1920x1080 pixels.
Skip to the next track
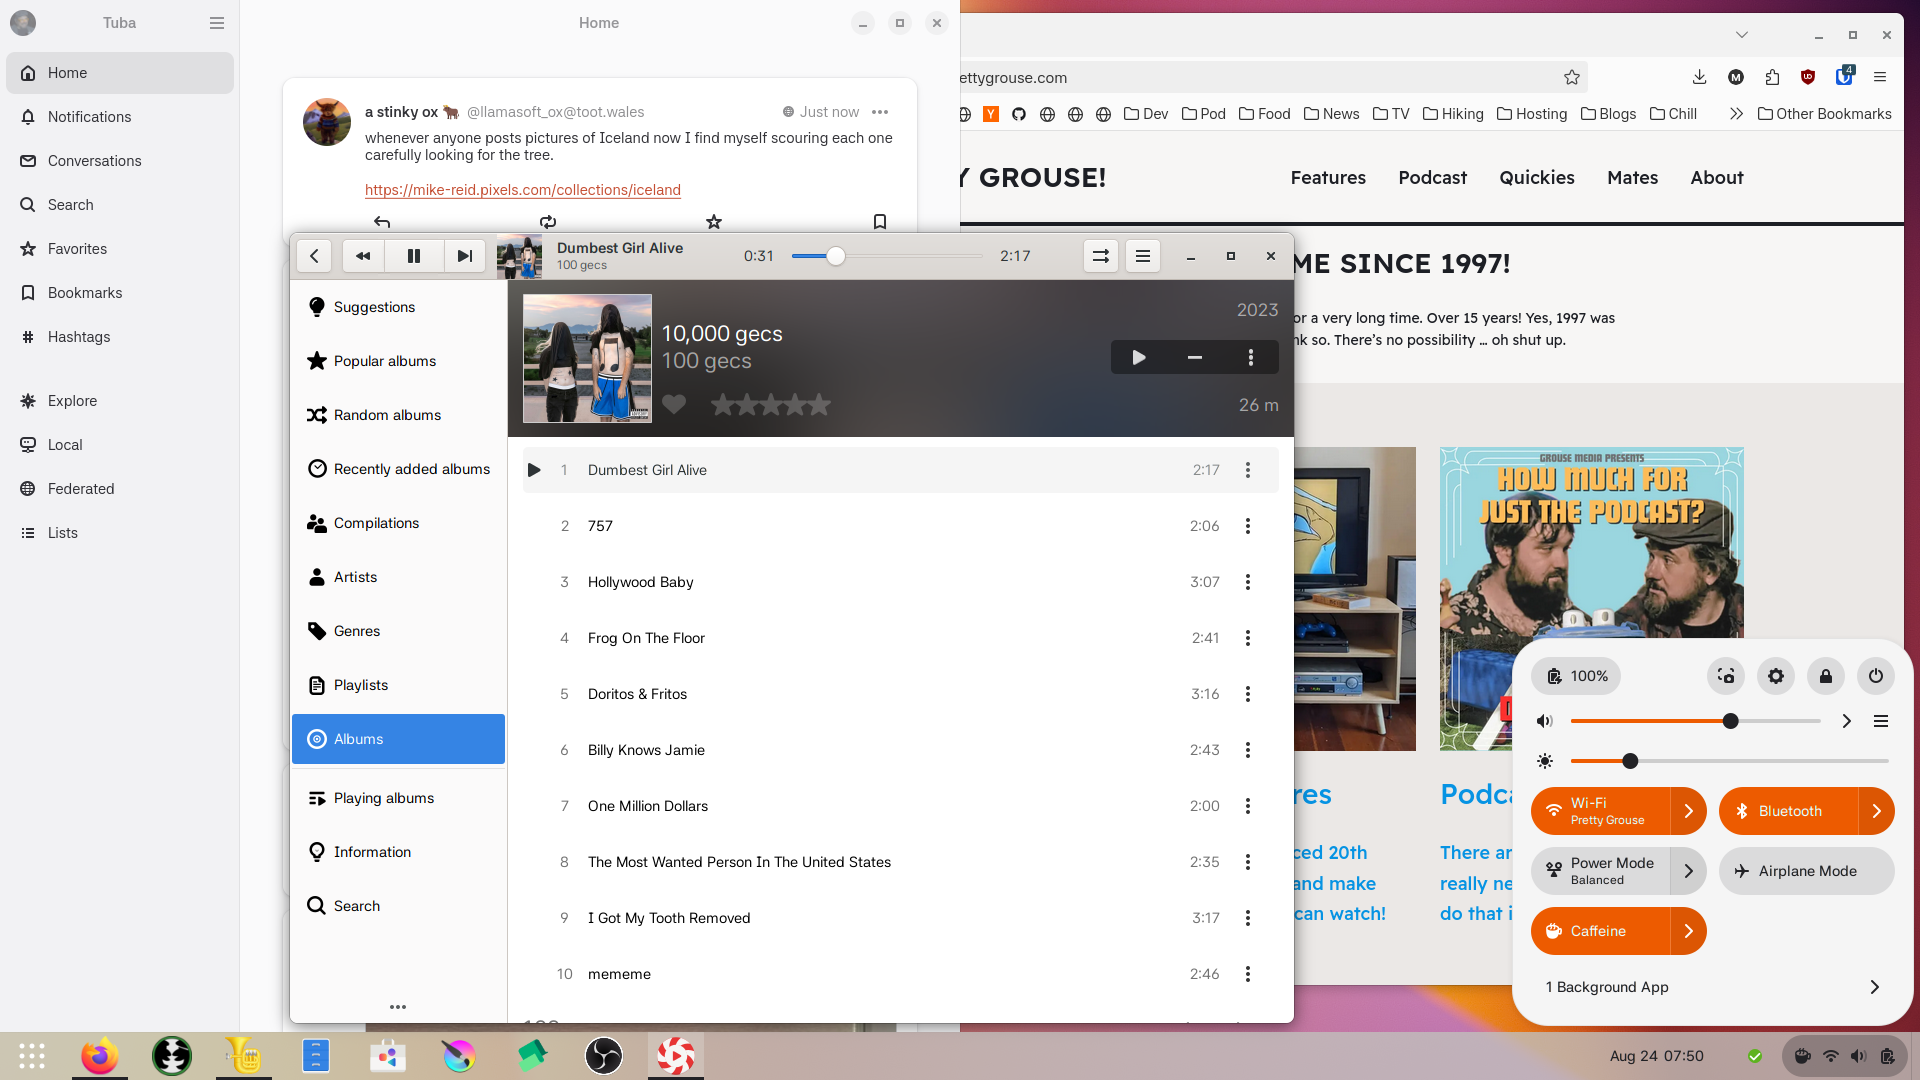pos(464,256)
